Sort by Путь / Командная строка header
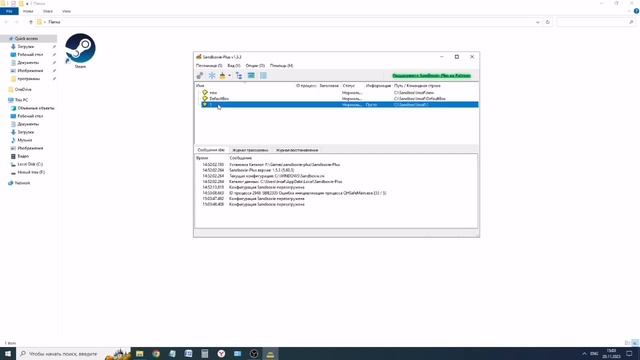640x360 pixels. 417,86
